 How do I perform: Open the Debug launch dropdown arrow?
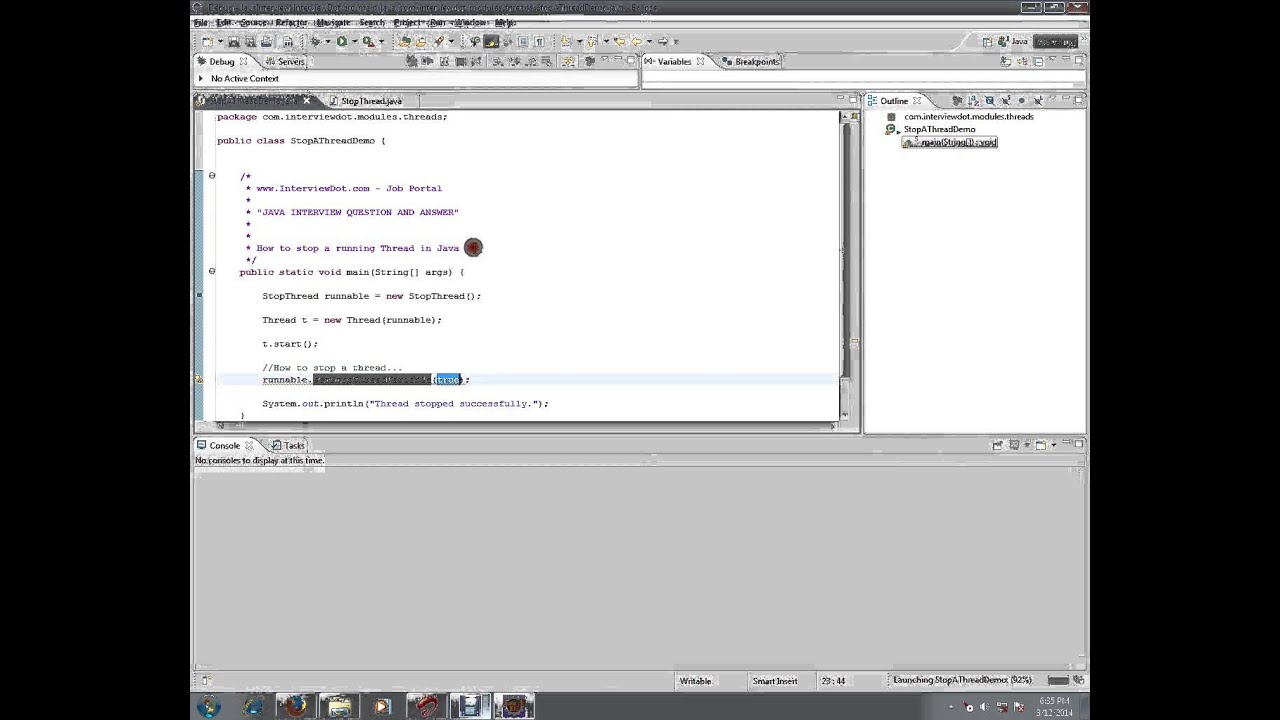328,41
